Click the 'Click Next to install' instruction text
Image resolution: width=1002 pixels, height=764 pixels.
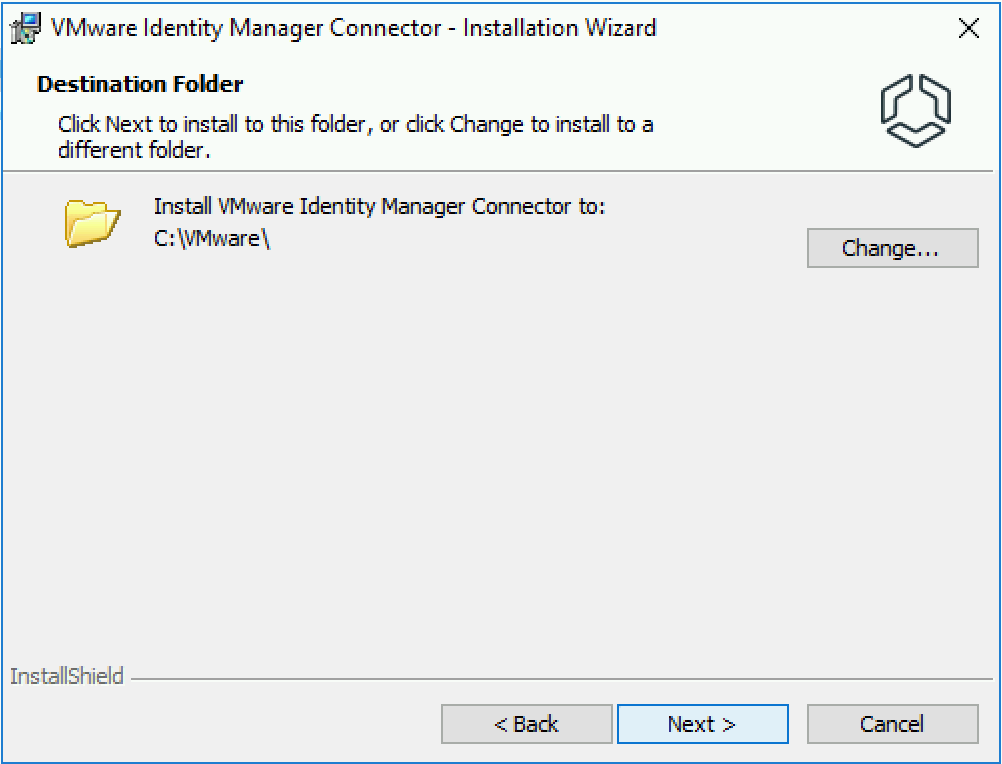pos(355,137)
